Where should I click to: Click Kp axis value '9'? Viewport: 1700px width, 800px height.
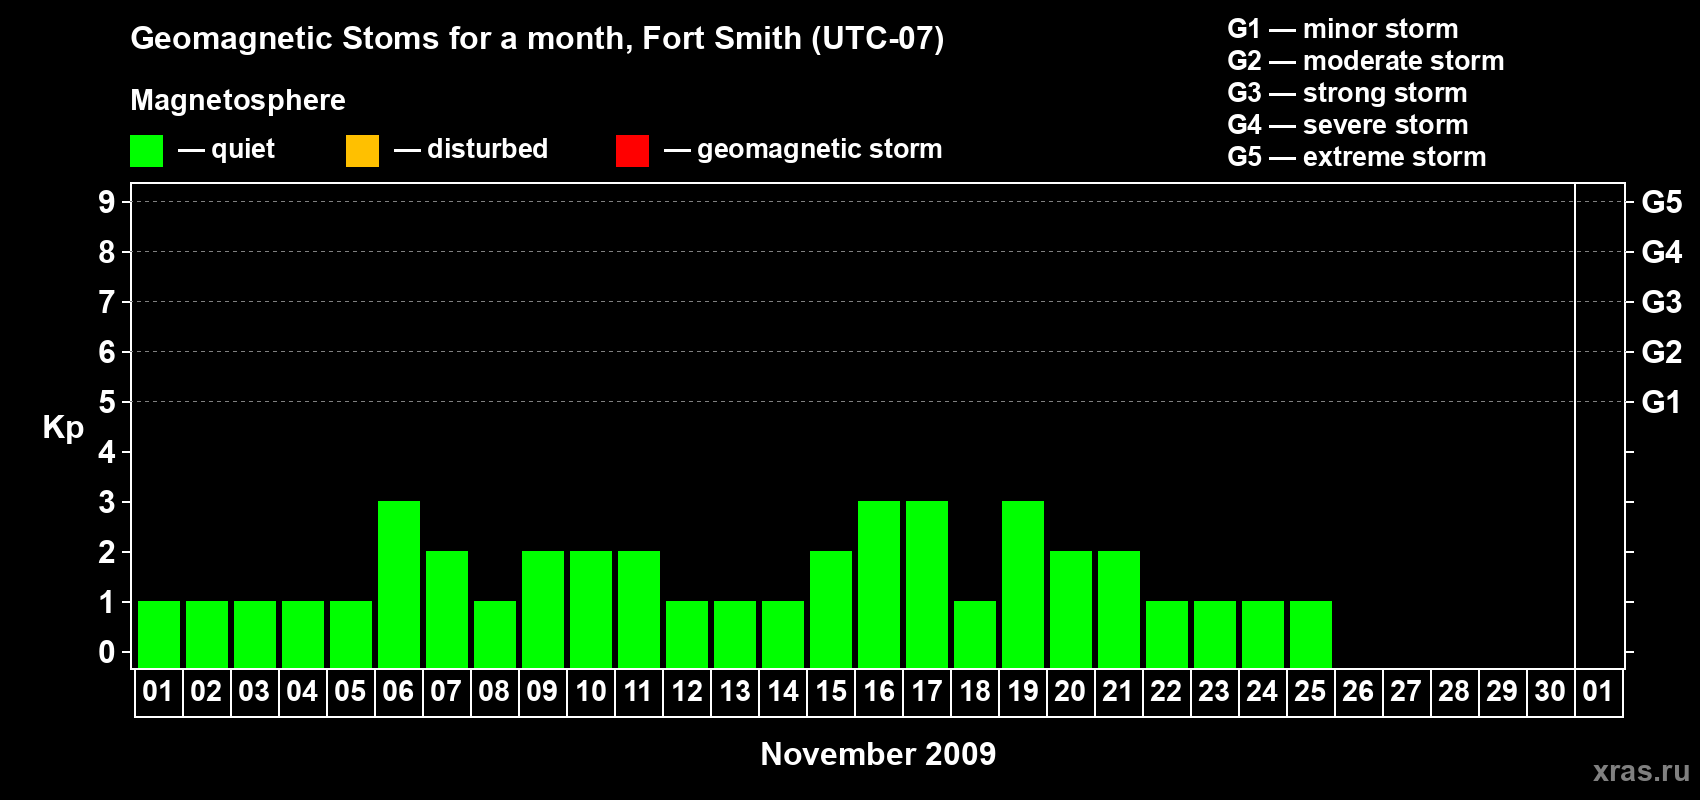(107, 202)
